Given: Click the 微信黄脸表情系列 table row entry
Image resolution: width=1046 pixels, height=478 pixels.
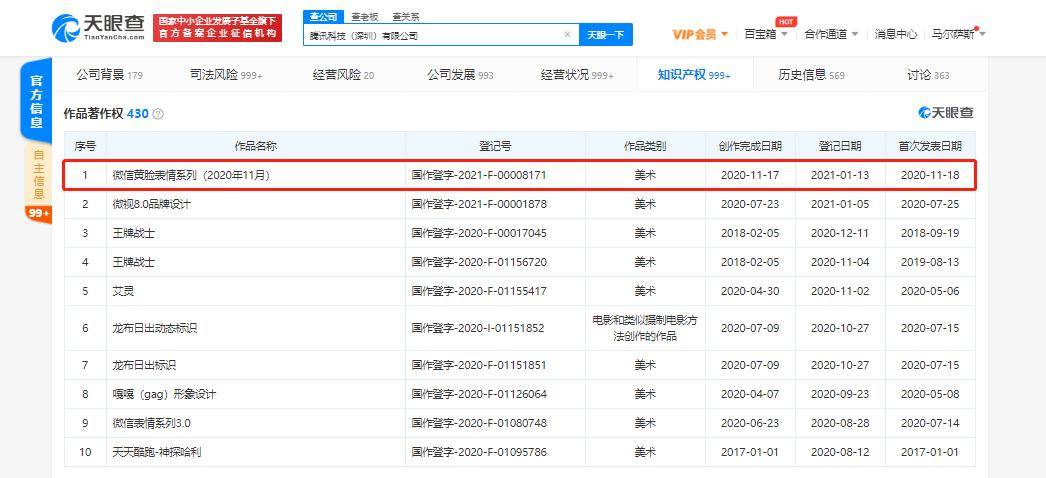Looking at the screenshot, I should point(520,175).
